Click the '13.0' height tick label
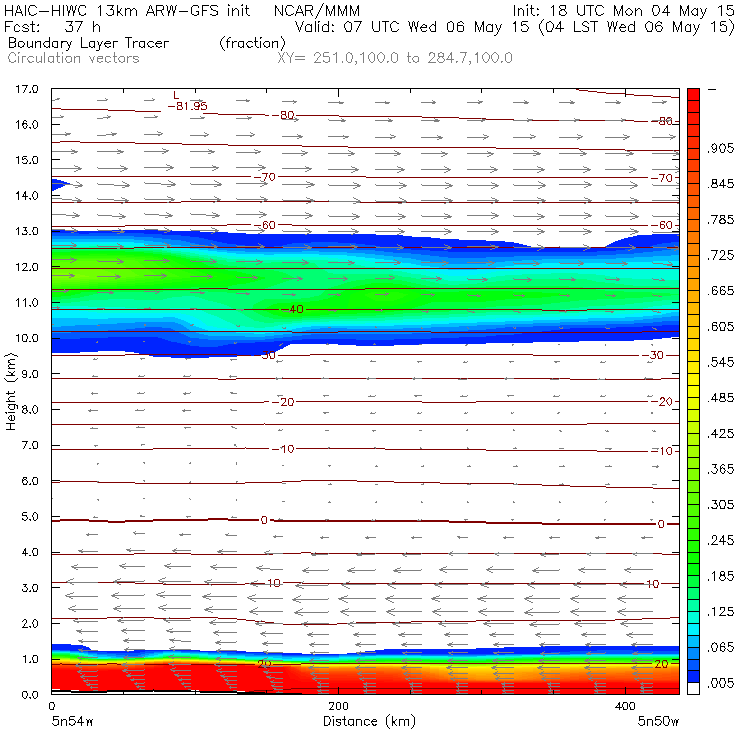The image size is (740, 740). pos(27,231)
